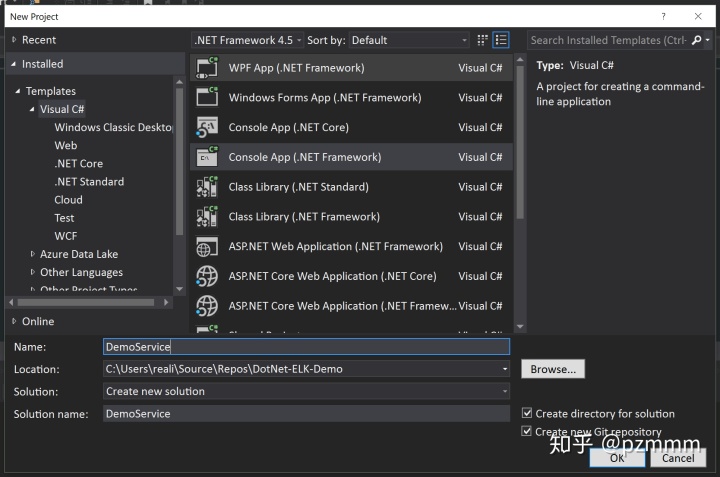Expand the Recent section
Viewport: 720px width, 477px height.
coord(14,40)
